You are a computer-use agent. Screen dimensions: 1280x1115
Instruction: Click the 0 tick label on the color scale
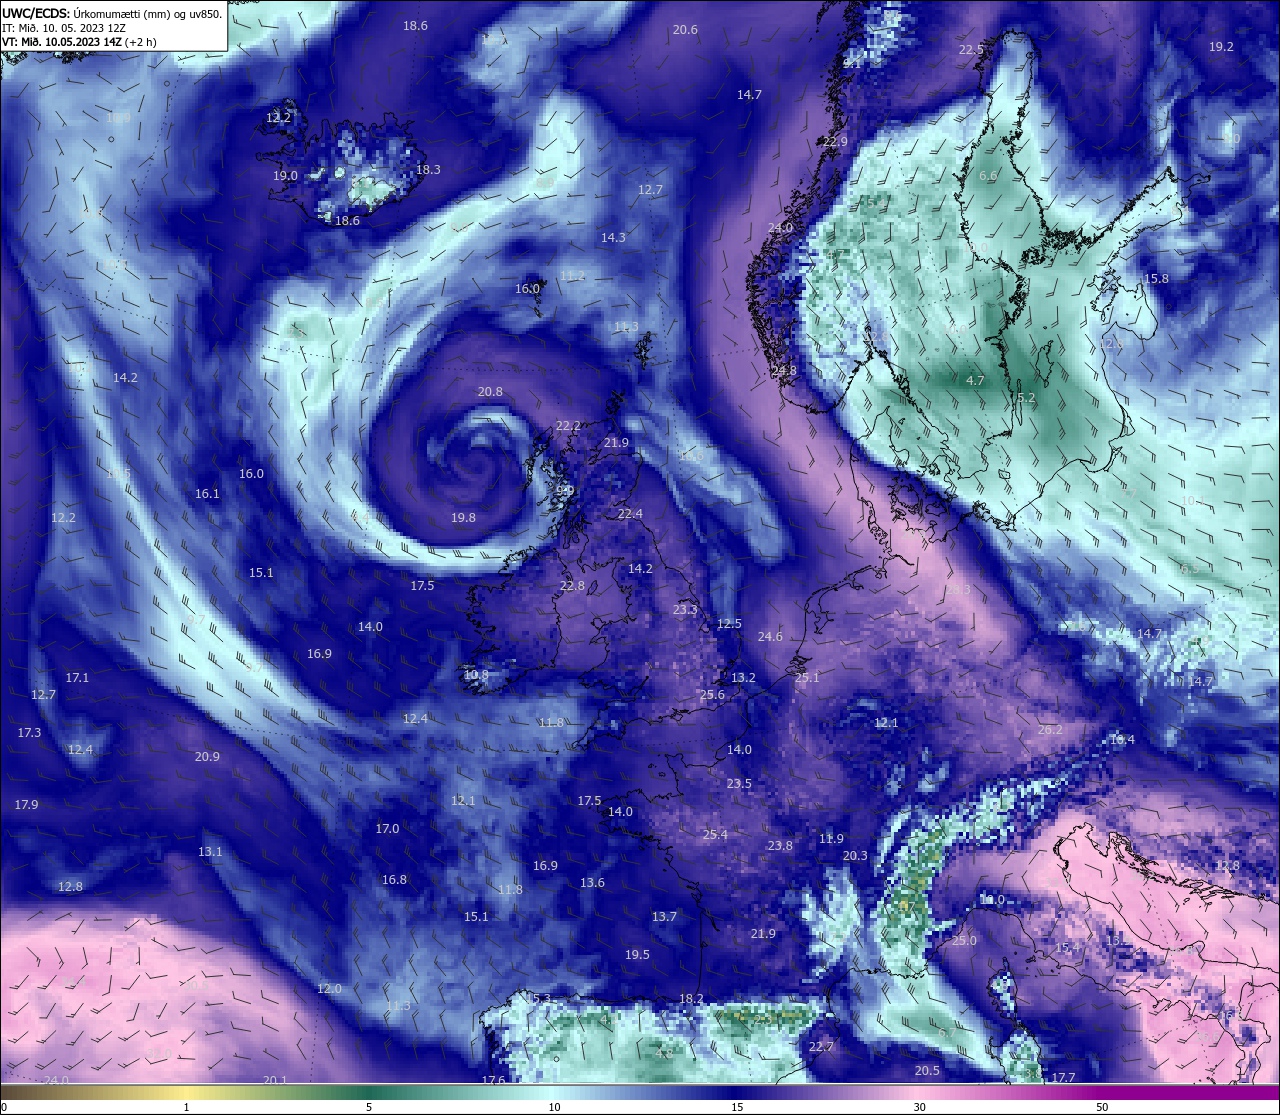pyautogui.click(x=4, y=1107)
